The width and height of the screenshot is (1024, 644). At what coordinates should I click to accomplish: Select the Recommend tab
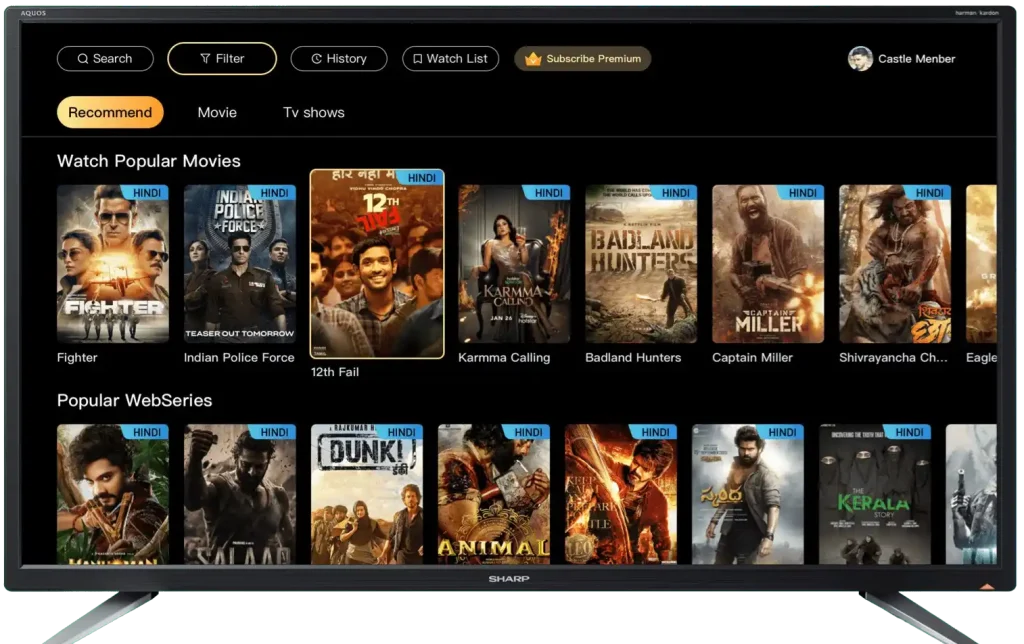click(110, 112)
